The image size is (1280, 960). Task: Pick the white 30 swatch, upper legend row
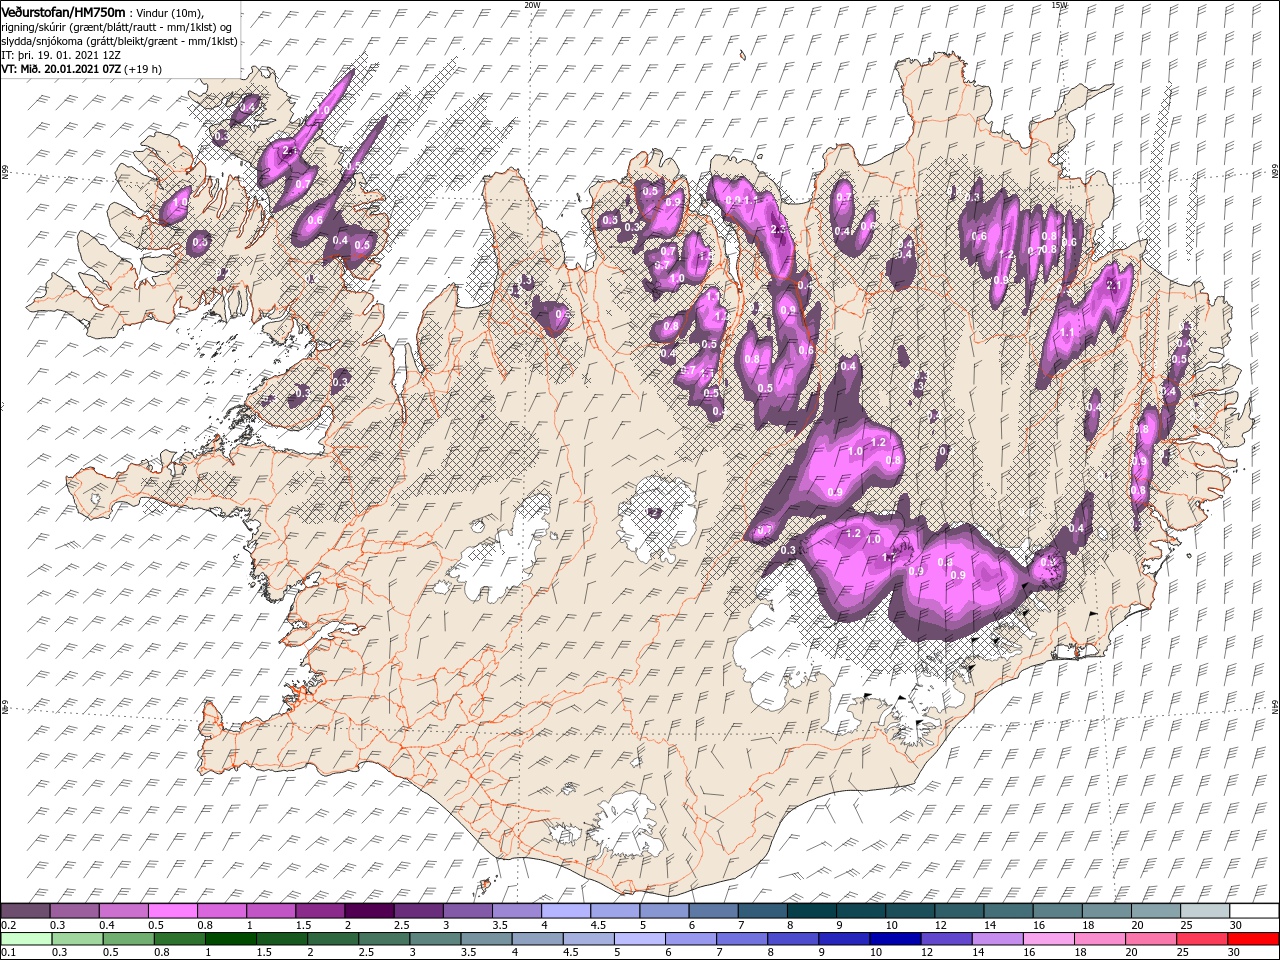click(1254, 910)
